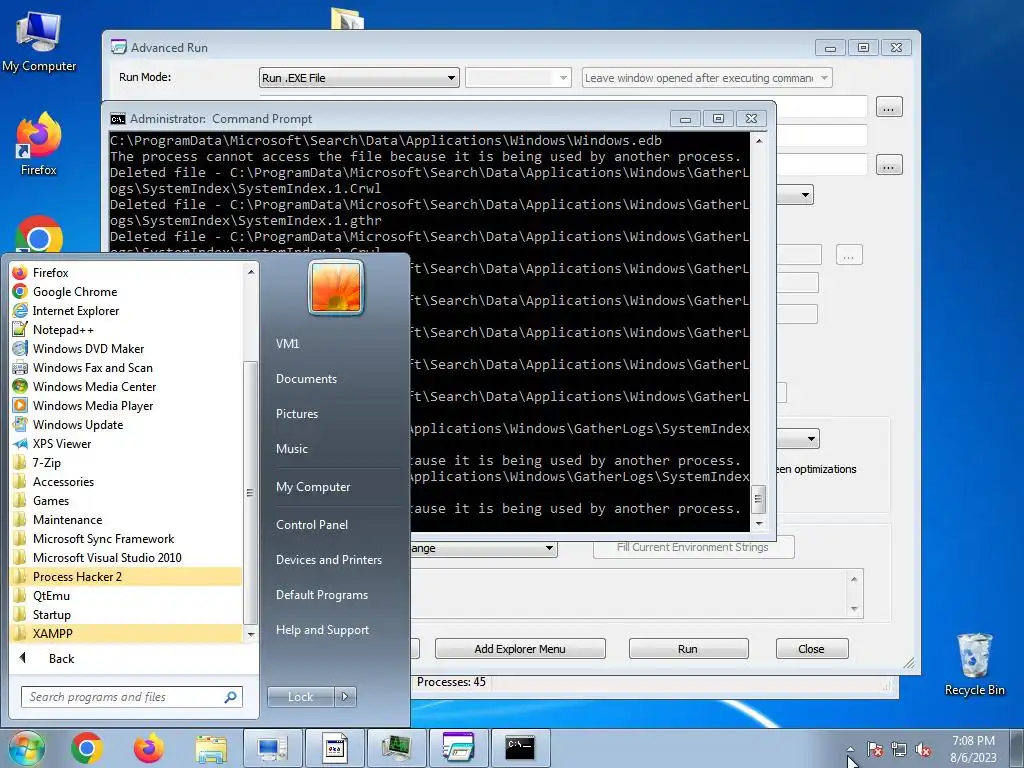Image resolution: width=1024 pixels, height=768 pixels.
Task: Open Internet Explorer from programs list
Action: [126, 310]
